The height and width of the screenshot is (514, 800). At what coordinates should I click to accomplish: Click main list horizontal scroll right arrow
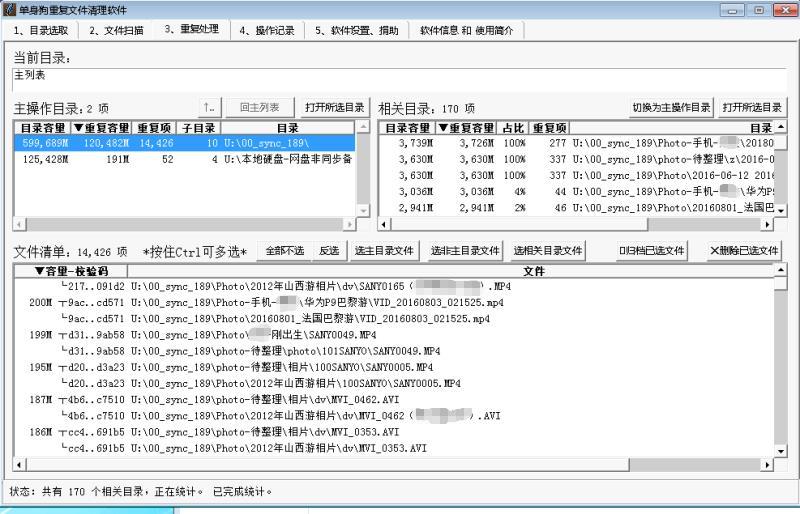pyautogui.click(x=349, y=224)
